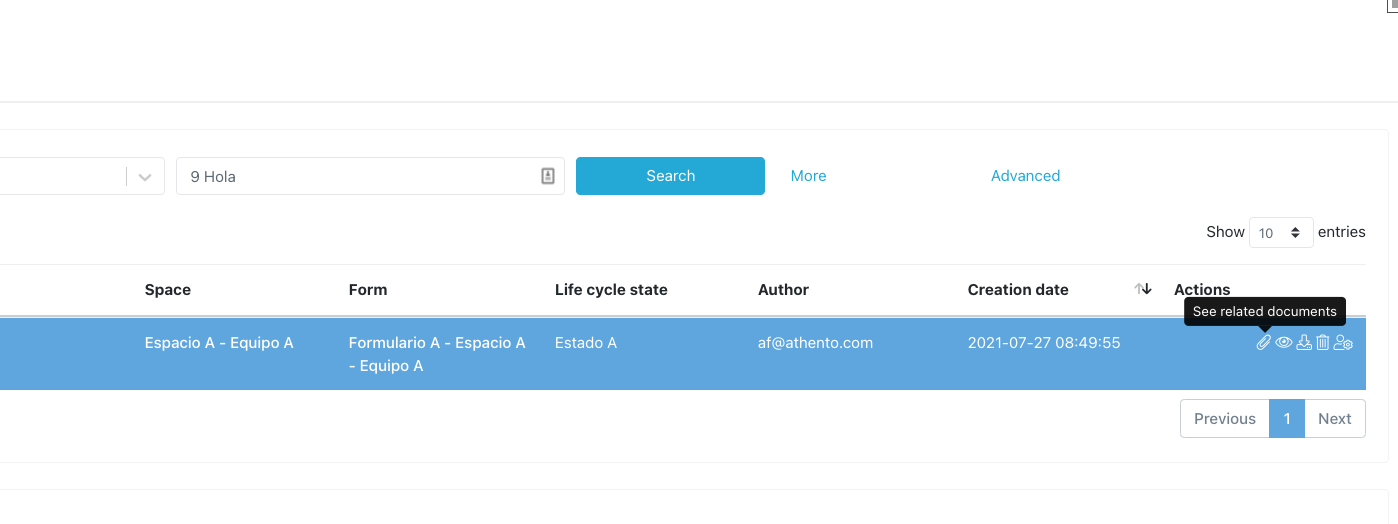
Task: Click the Search button
Action: 670,176
